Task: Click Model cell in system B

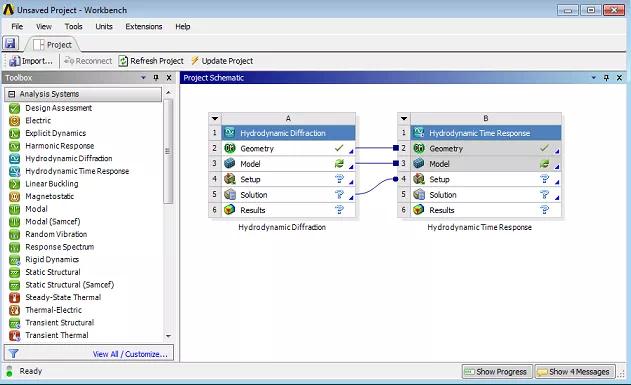Action: coord(485,164)
